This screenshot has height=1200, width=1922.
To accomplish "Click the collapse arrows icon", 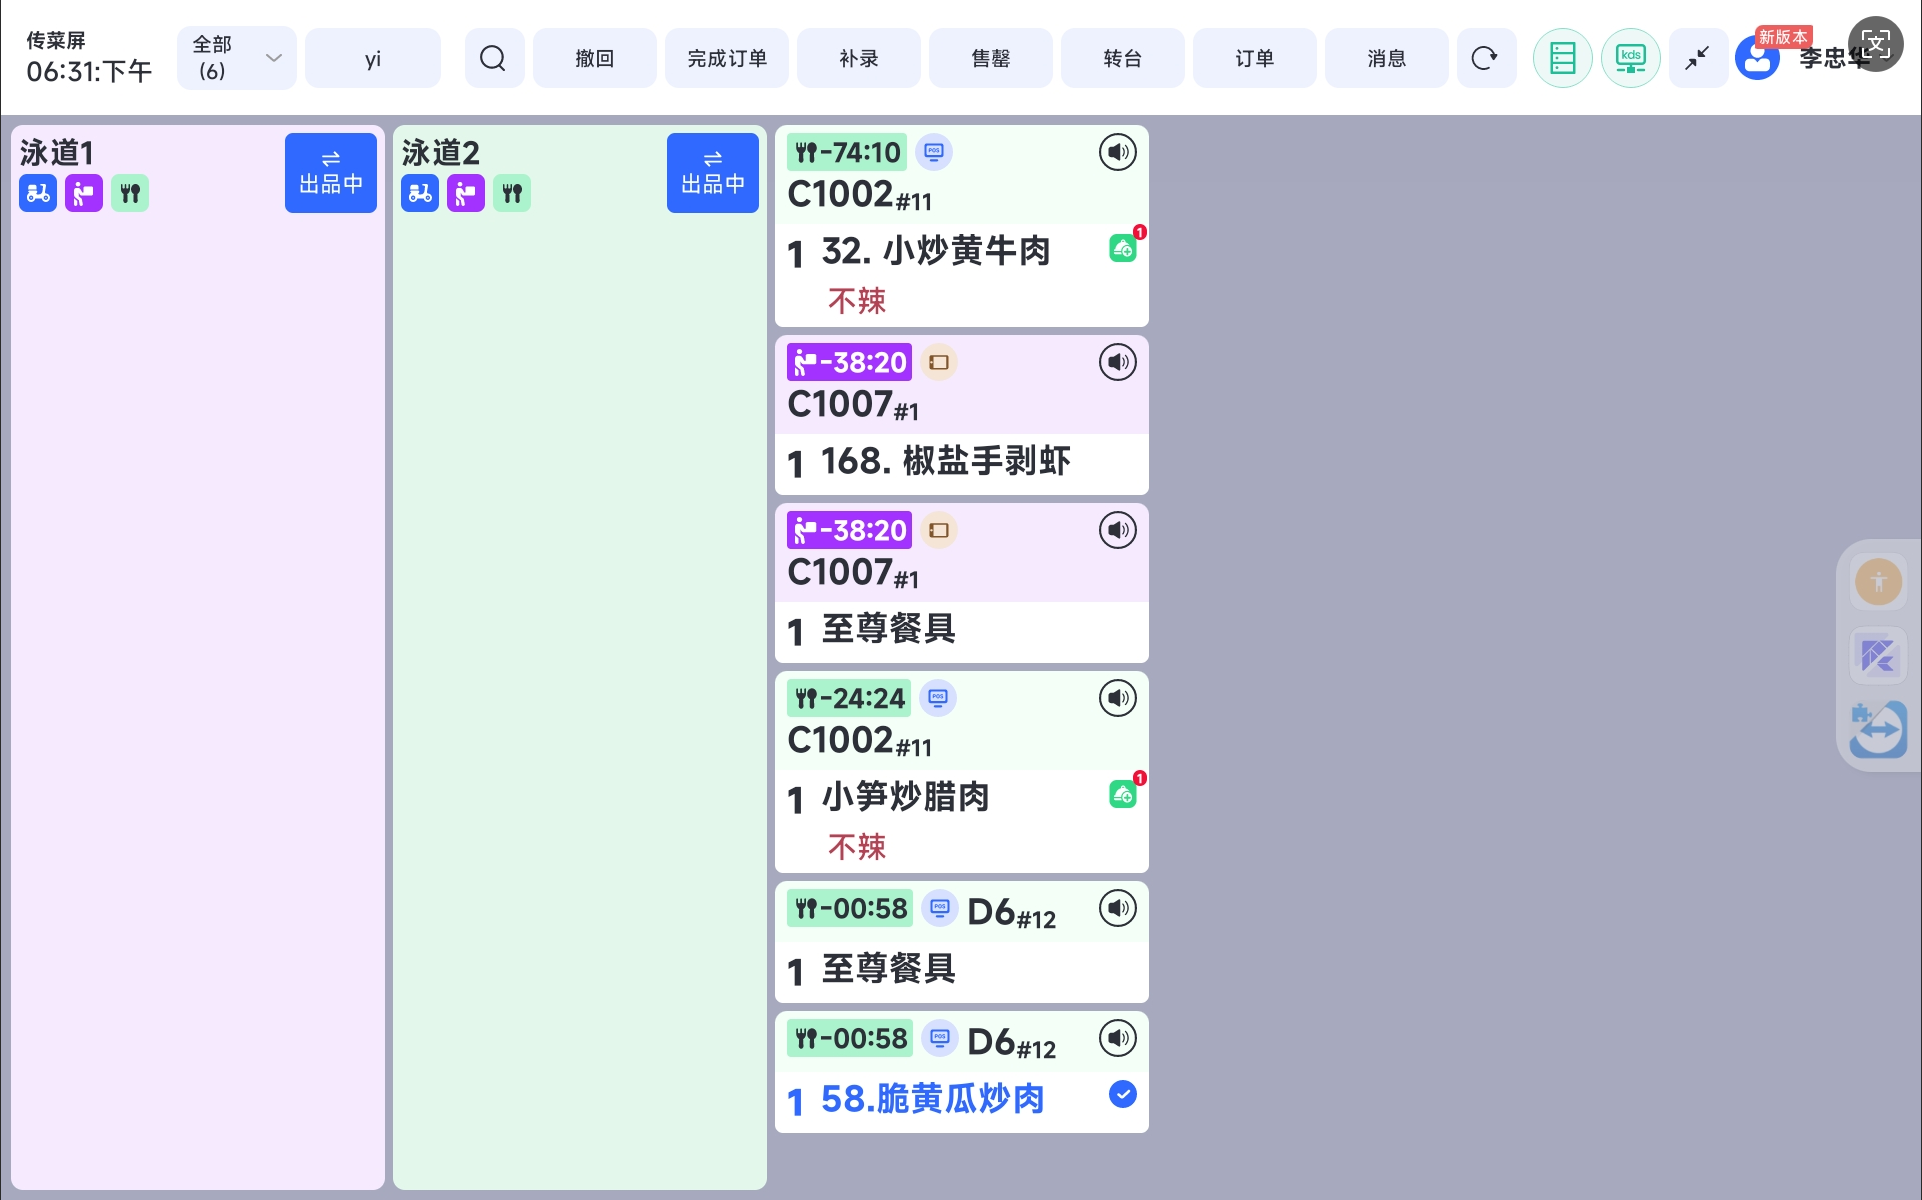I will (1697, 58).
